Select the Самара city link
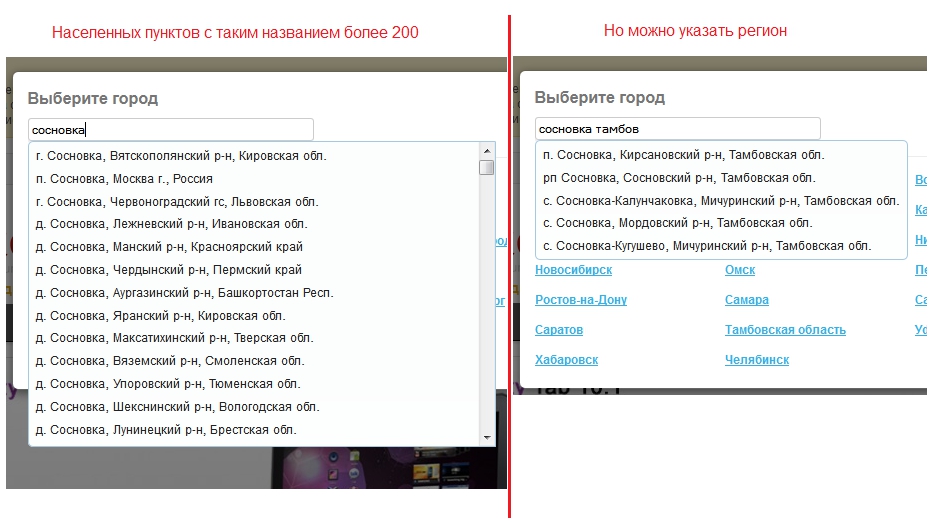931x522 pixels. pyautogui.click(x=746, y=300)
